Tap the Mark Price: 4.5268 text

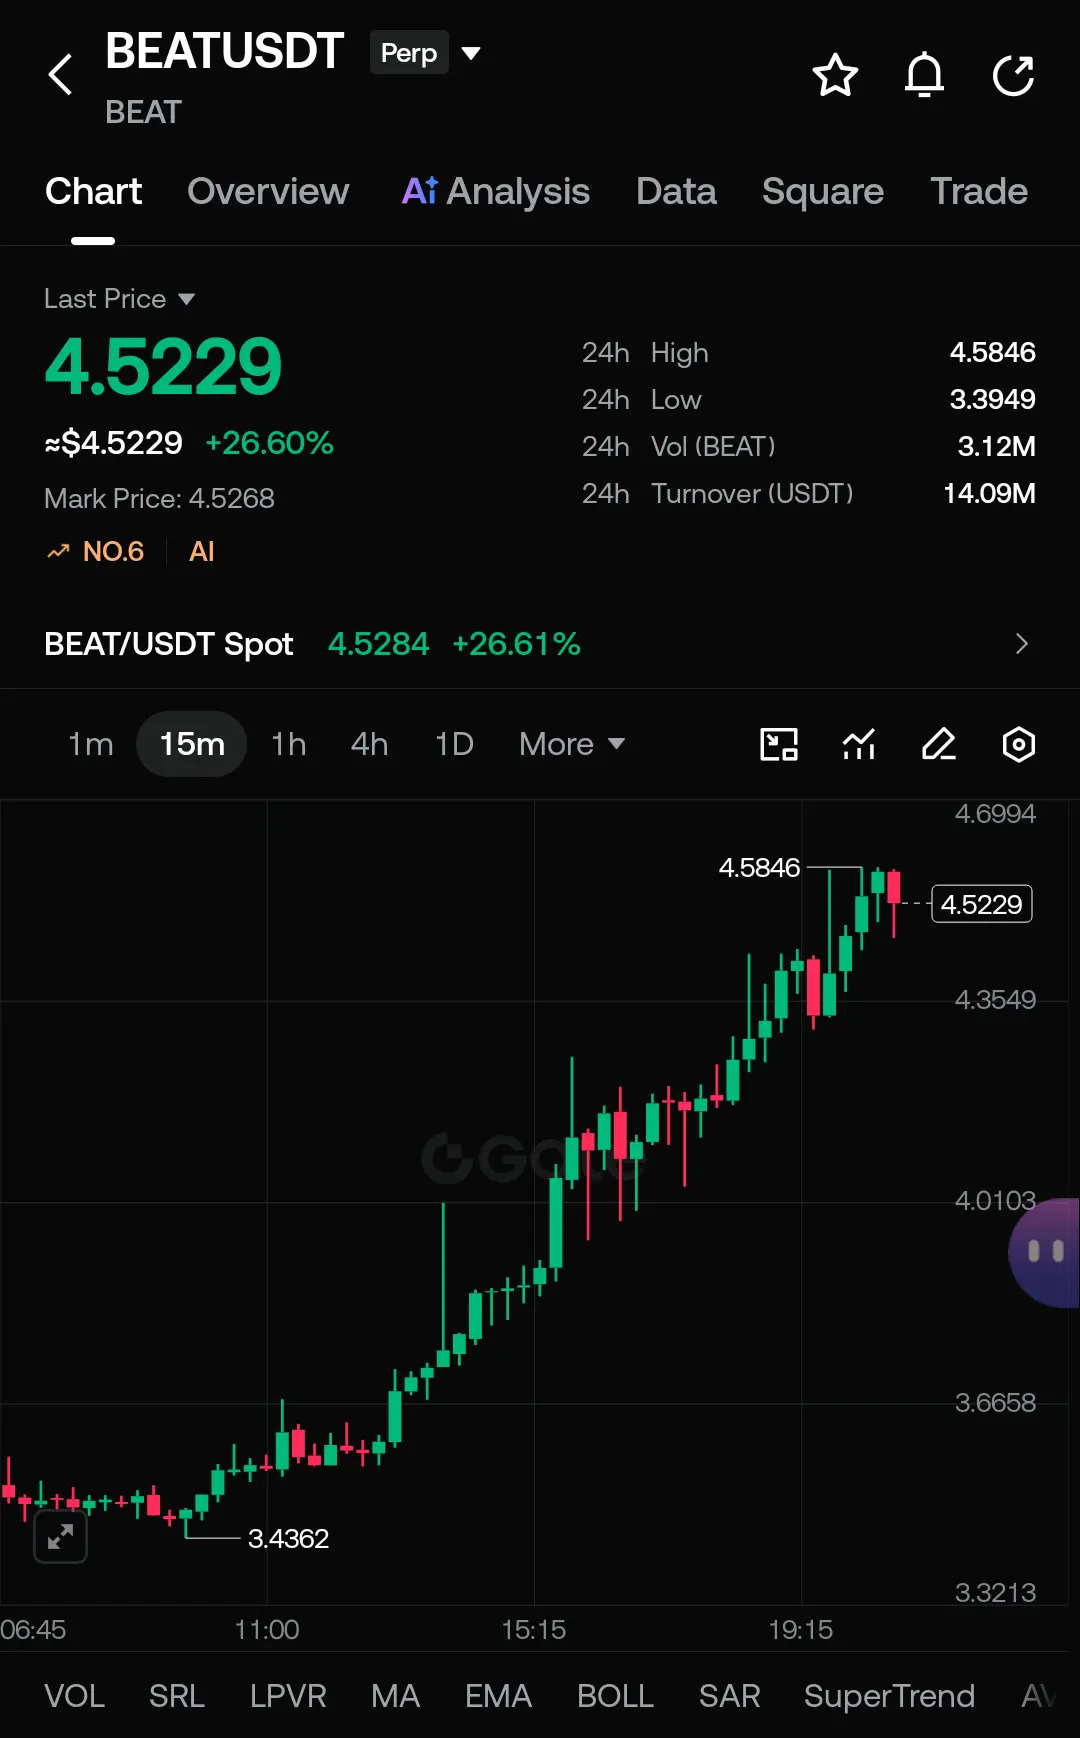[159, 498]
